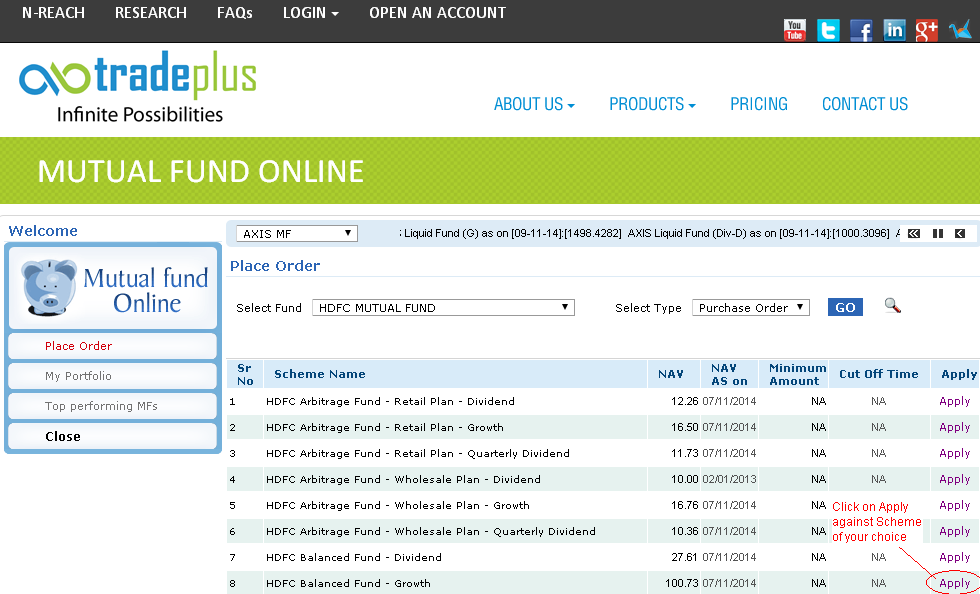This screenshot has height=594, width=980.
Task: Open the CONTACT US page
Action: [x=865, y=104]
